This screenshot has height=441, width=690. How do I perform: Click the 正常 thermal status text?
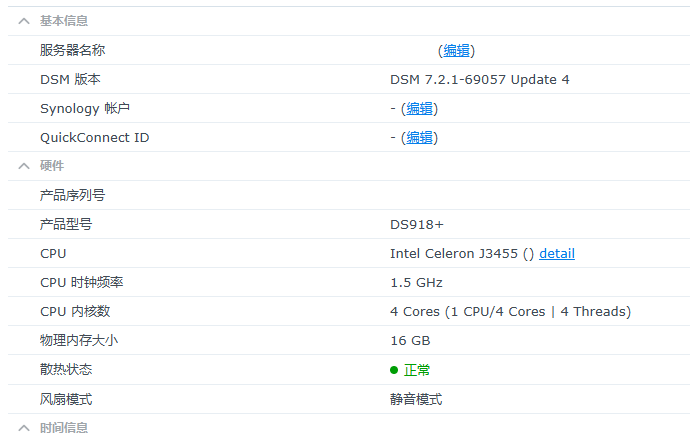[x=417, y=370]
